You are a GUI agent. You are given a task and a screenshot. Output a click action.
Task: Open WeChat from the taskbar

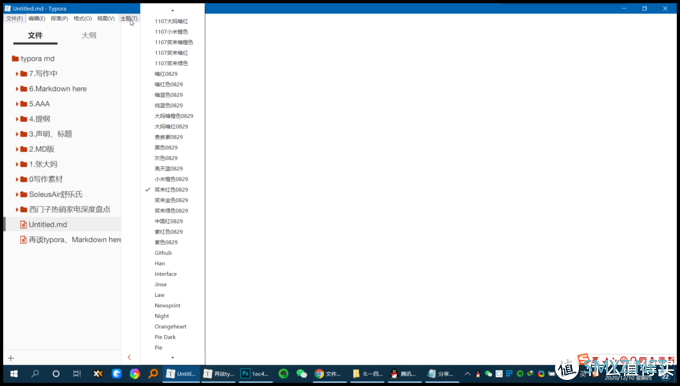pos(301,373)
